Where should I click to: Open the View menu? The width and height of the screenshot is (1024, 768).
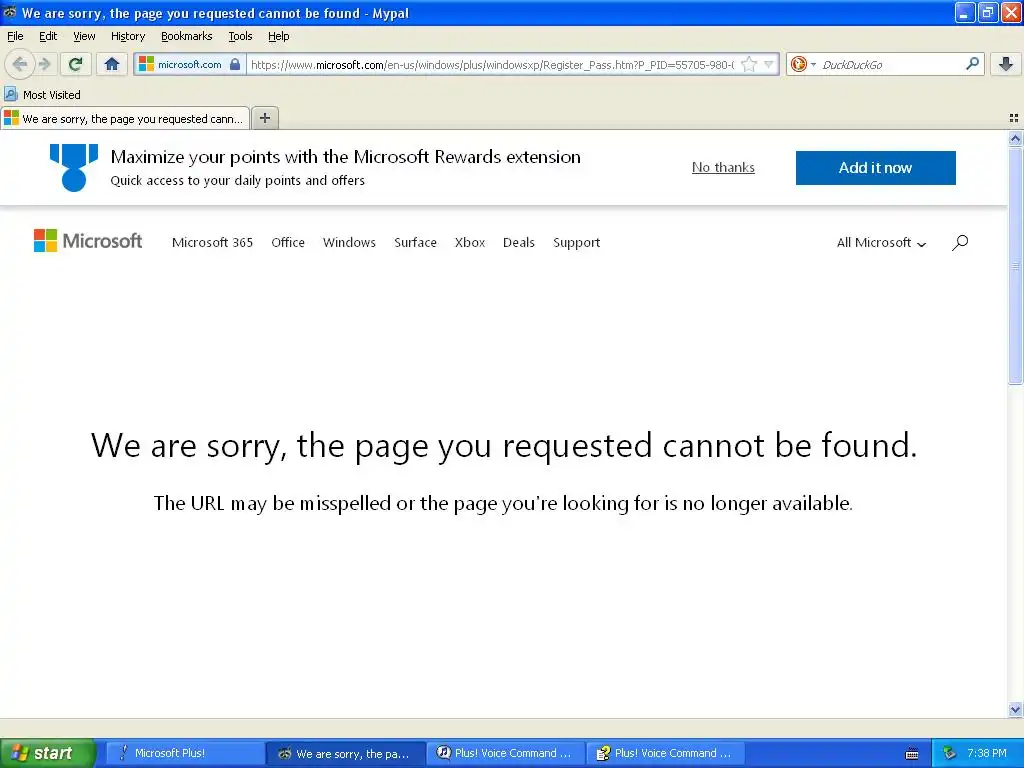(x=84, y=36)
